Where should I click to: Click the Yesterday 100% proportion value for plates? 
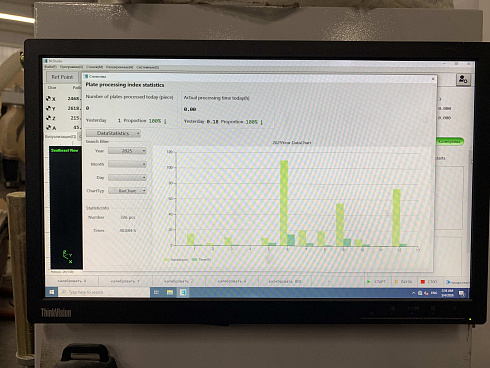[155, 121]
